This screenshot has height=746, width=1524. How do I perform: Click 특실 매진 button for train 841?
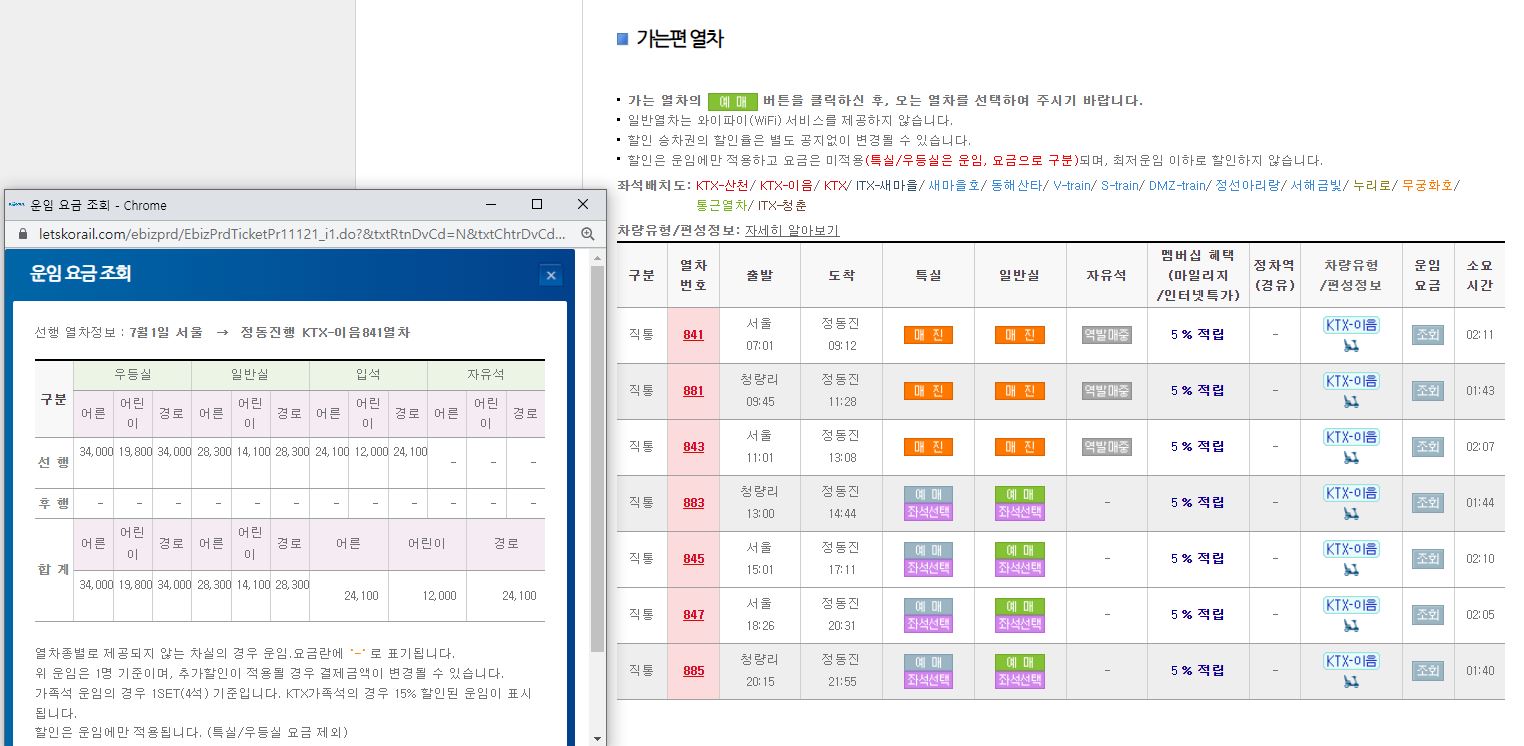point(928,335)
